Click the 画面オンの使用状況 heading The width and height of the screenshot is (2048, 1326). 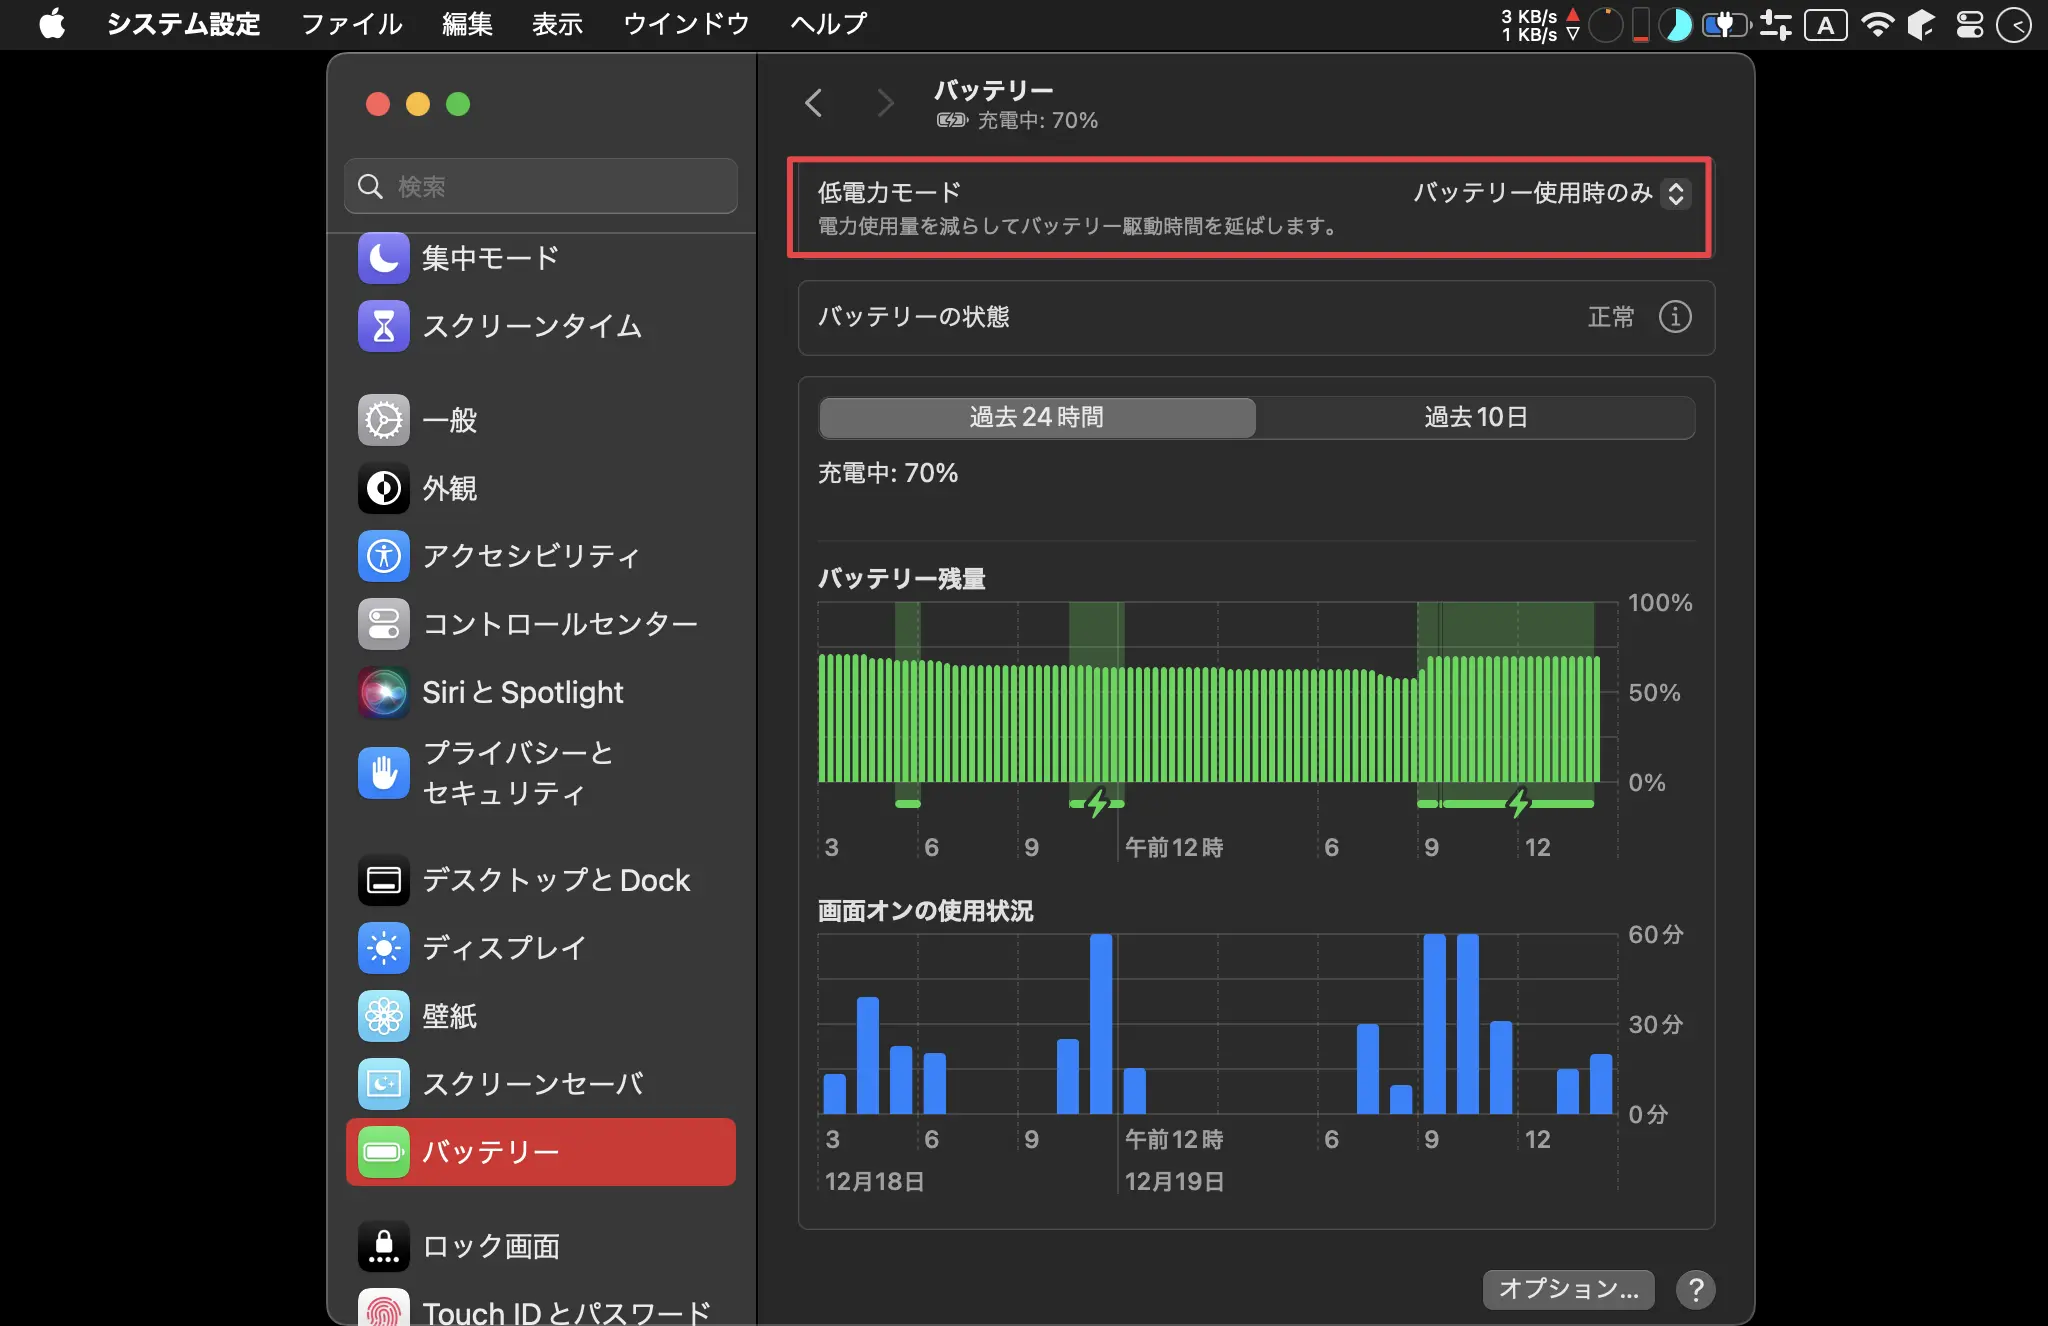pyautogui.click(x=925, y=910)
